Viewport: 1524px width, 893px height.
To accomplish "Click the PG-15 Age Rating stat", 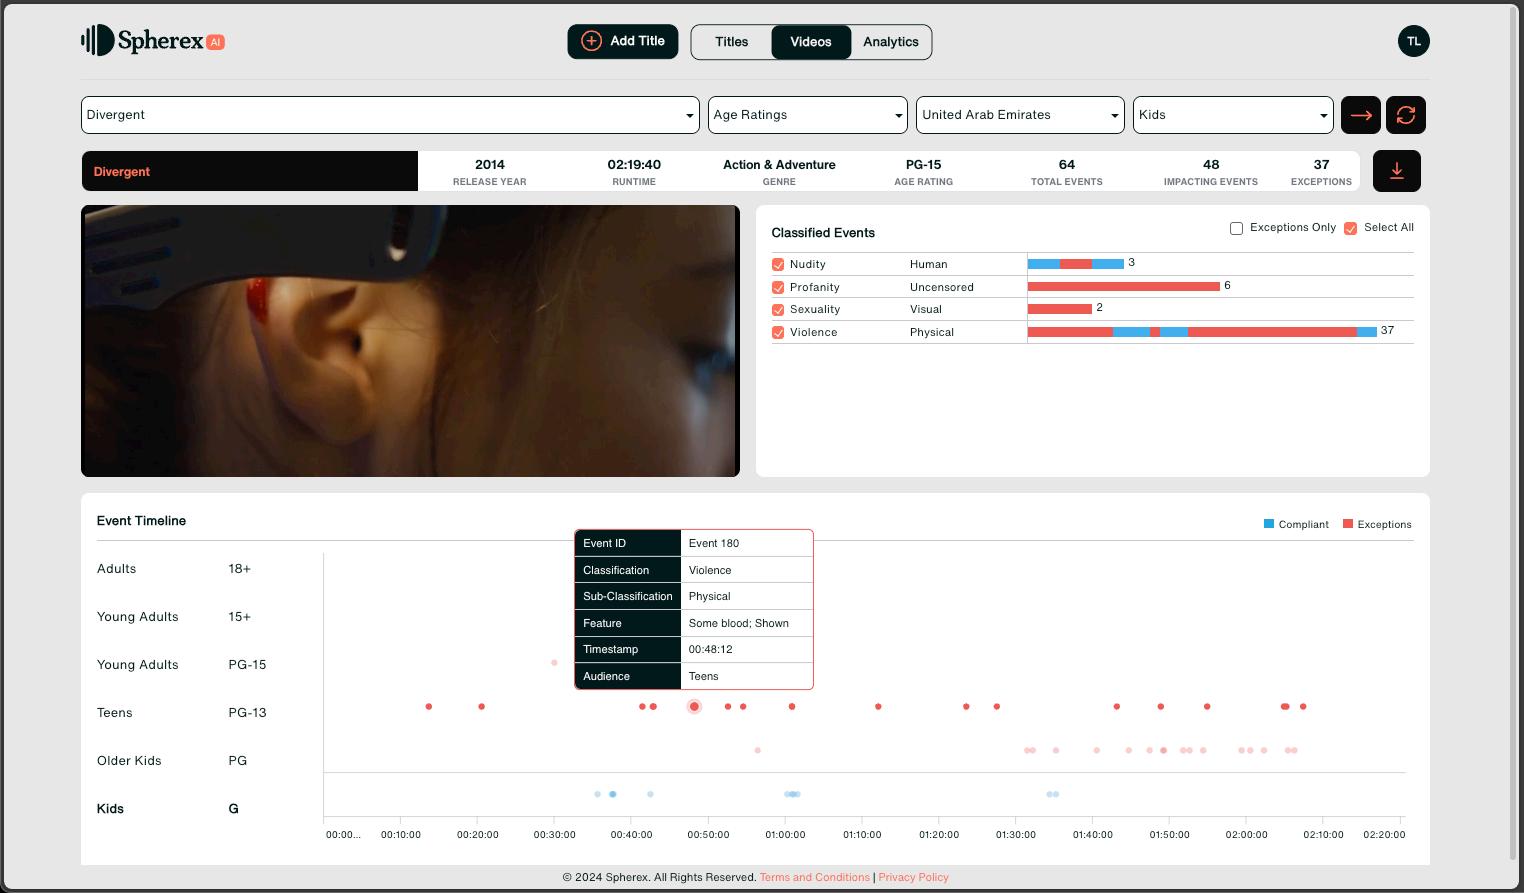I will pos(924,171).
